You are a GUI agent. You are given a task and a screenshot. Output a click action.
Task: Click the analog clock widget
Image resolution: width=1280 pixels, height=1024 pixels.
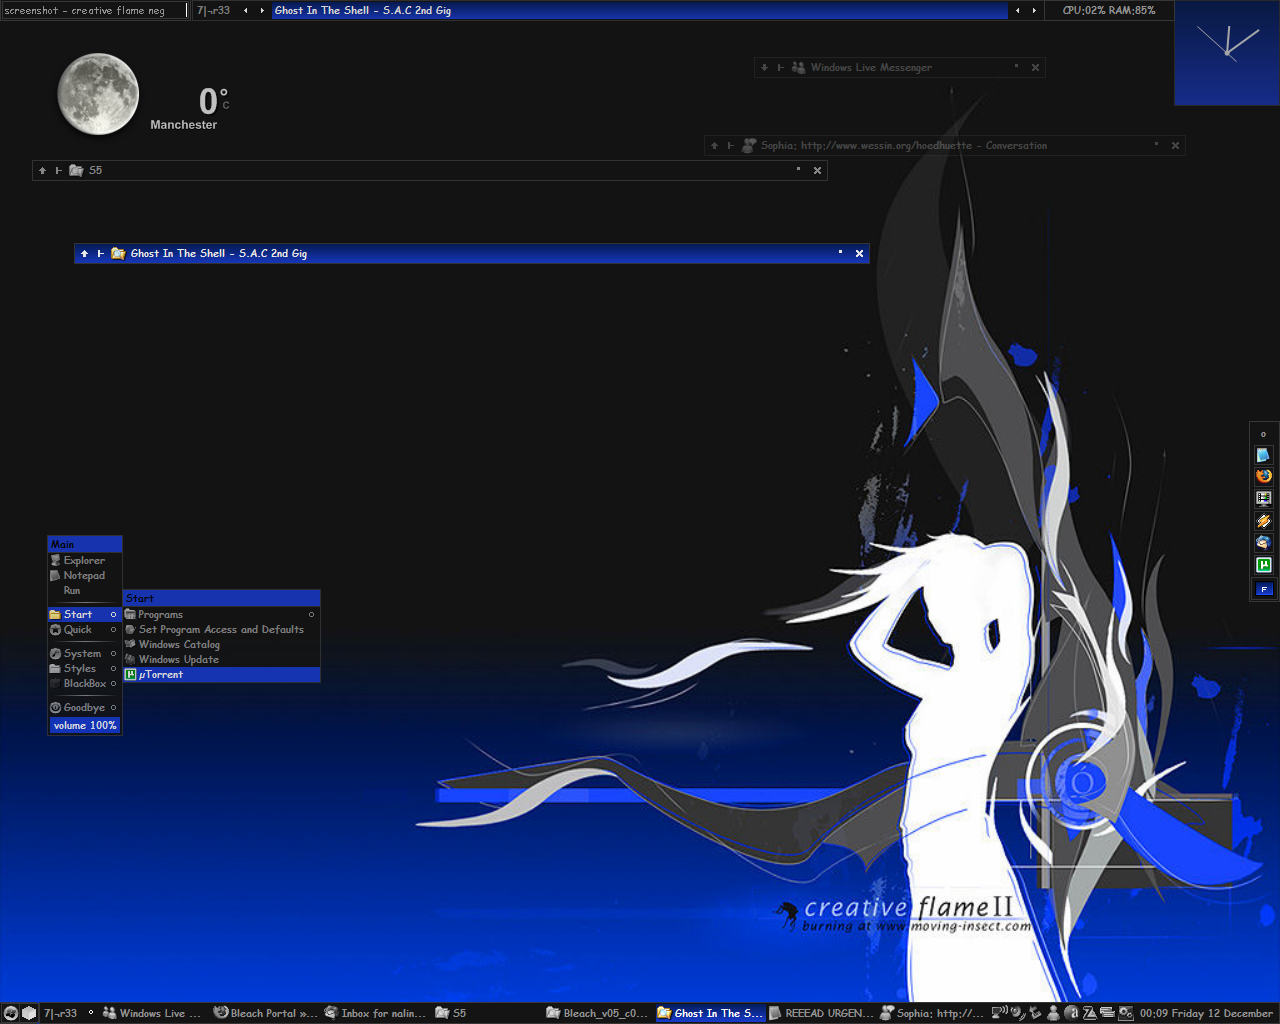(1227, 53)
